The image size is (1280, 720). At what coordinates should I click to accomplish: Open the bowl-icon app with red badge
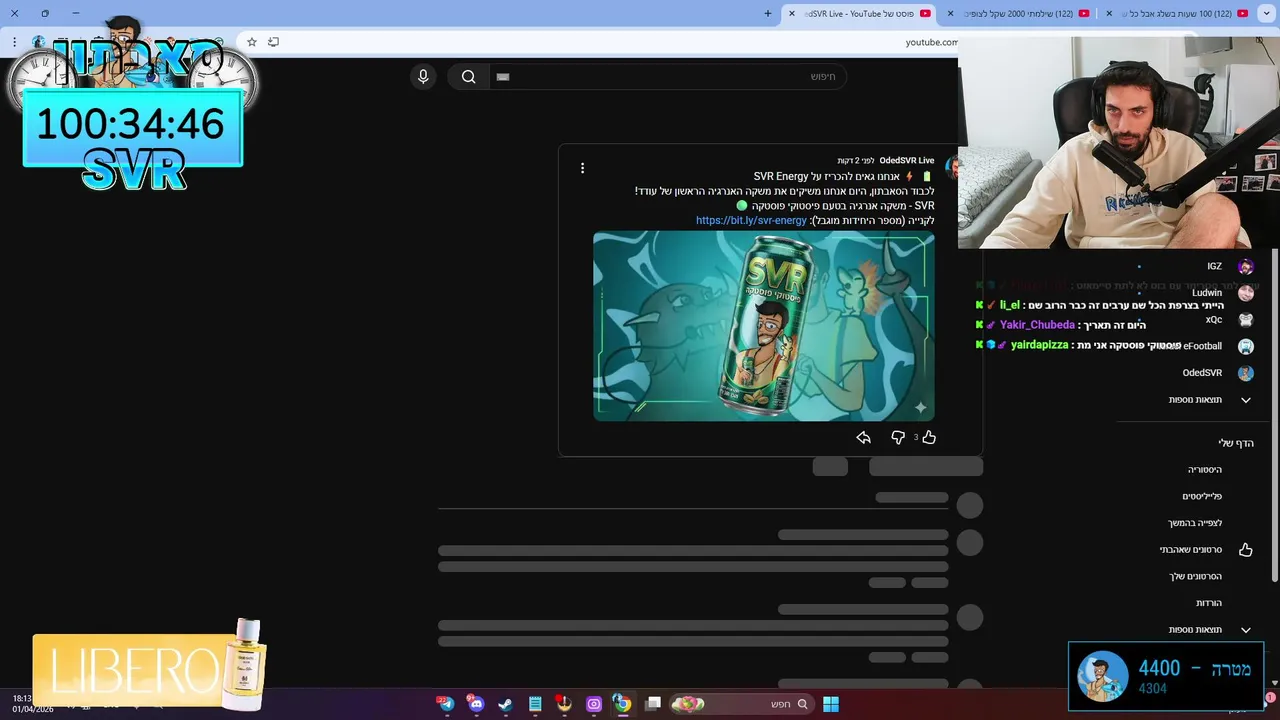(x=564, y=704)
